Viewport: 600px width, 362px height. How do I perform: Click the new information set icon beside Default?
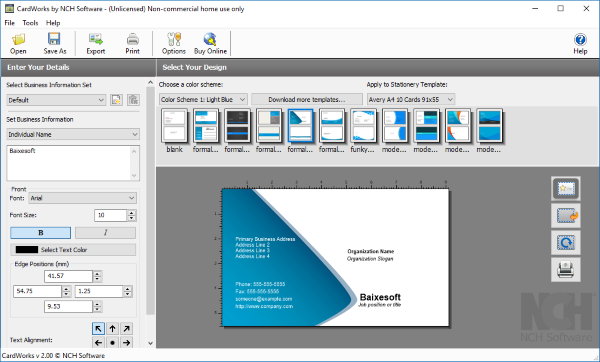point(116,100)
